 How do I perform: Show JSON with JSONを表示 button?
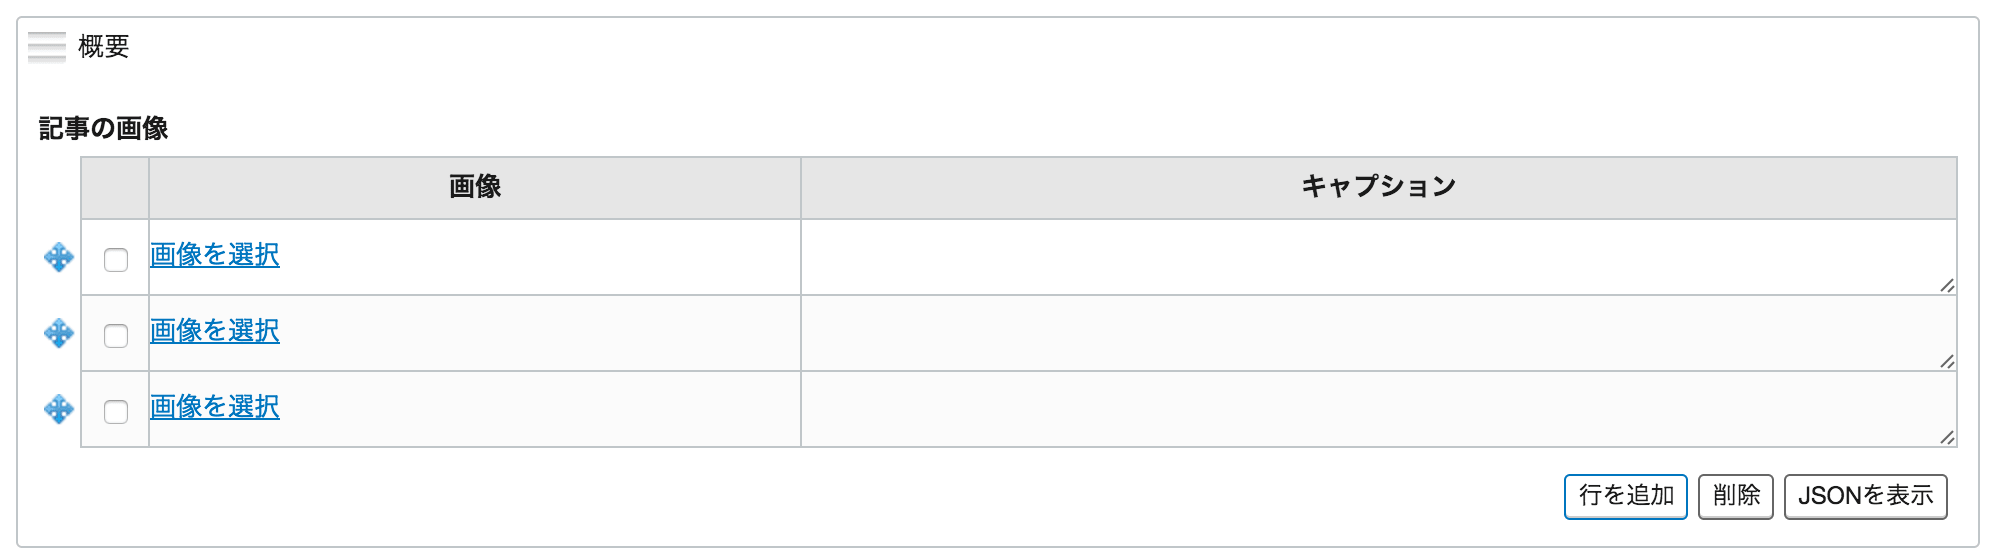point(1865,496)
